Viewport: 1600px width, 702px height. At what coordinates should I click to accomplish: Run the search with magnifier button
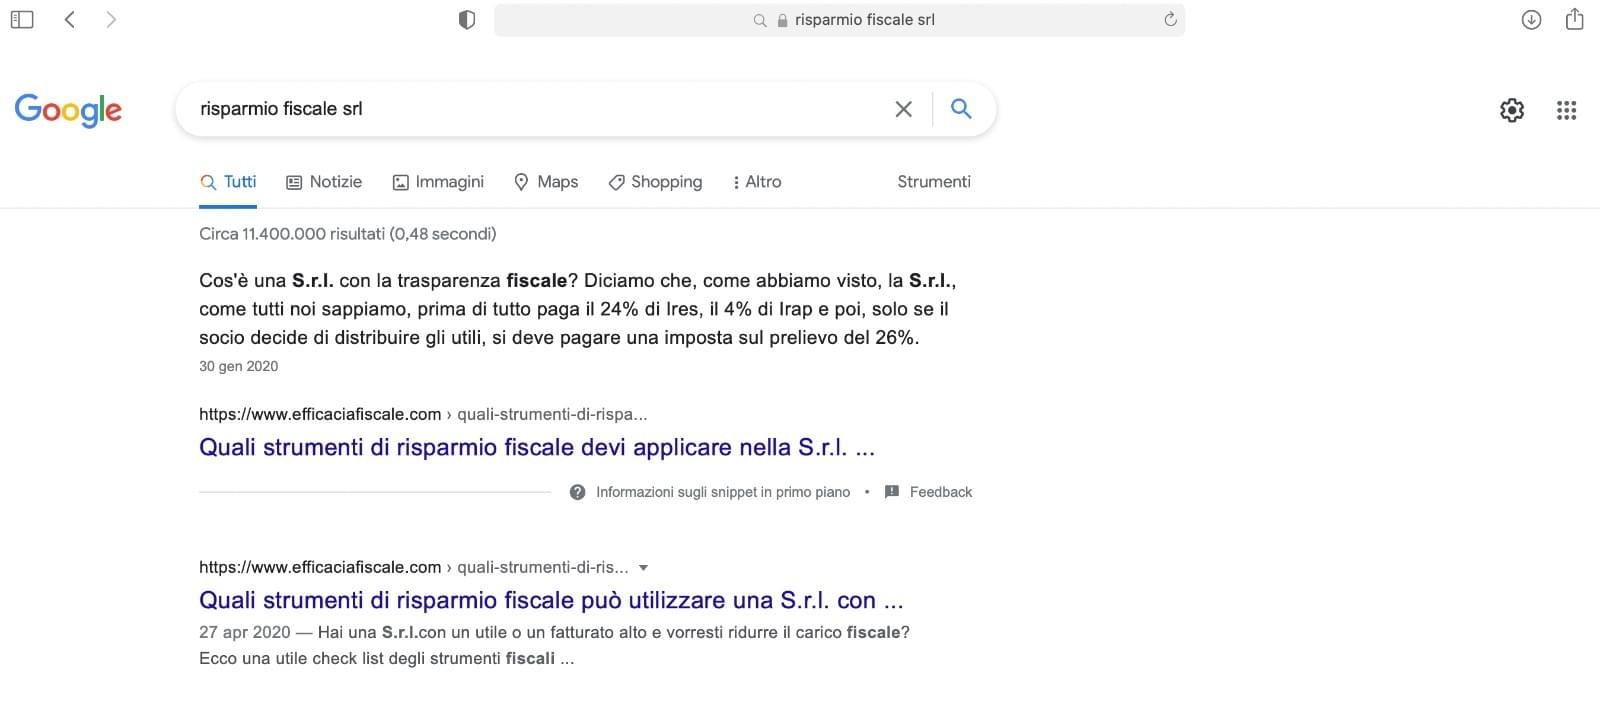point(961,108)
